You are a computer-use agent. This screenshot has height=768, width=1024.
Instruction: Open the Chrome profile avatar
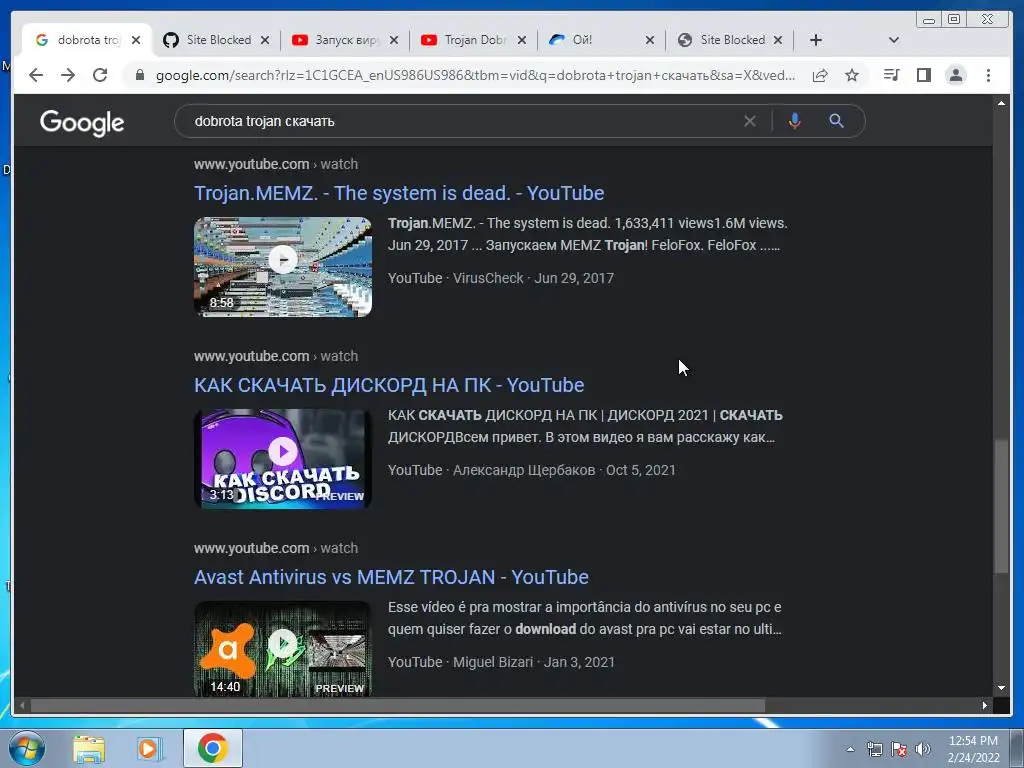click(x=955, y=75)
